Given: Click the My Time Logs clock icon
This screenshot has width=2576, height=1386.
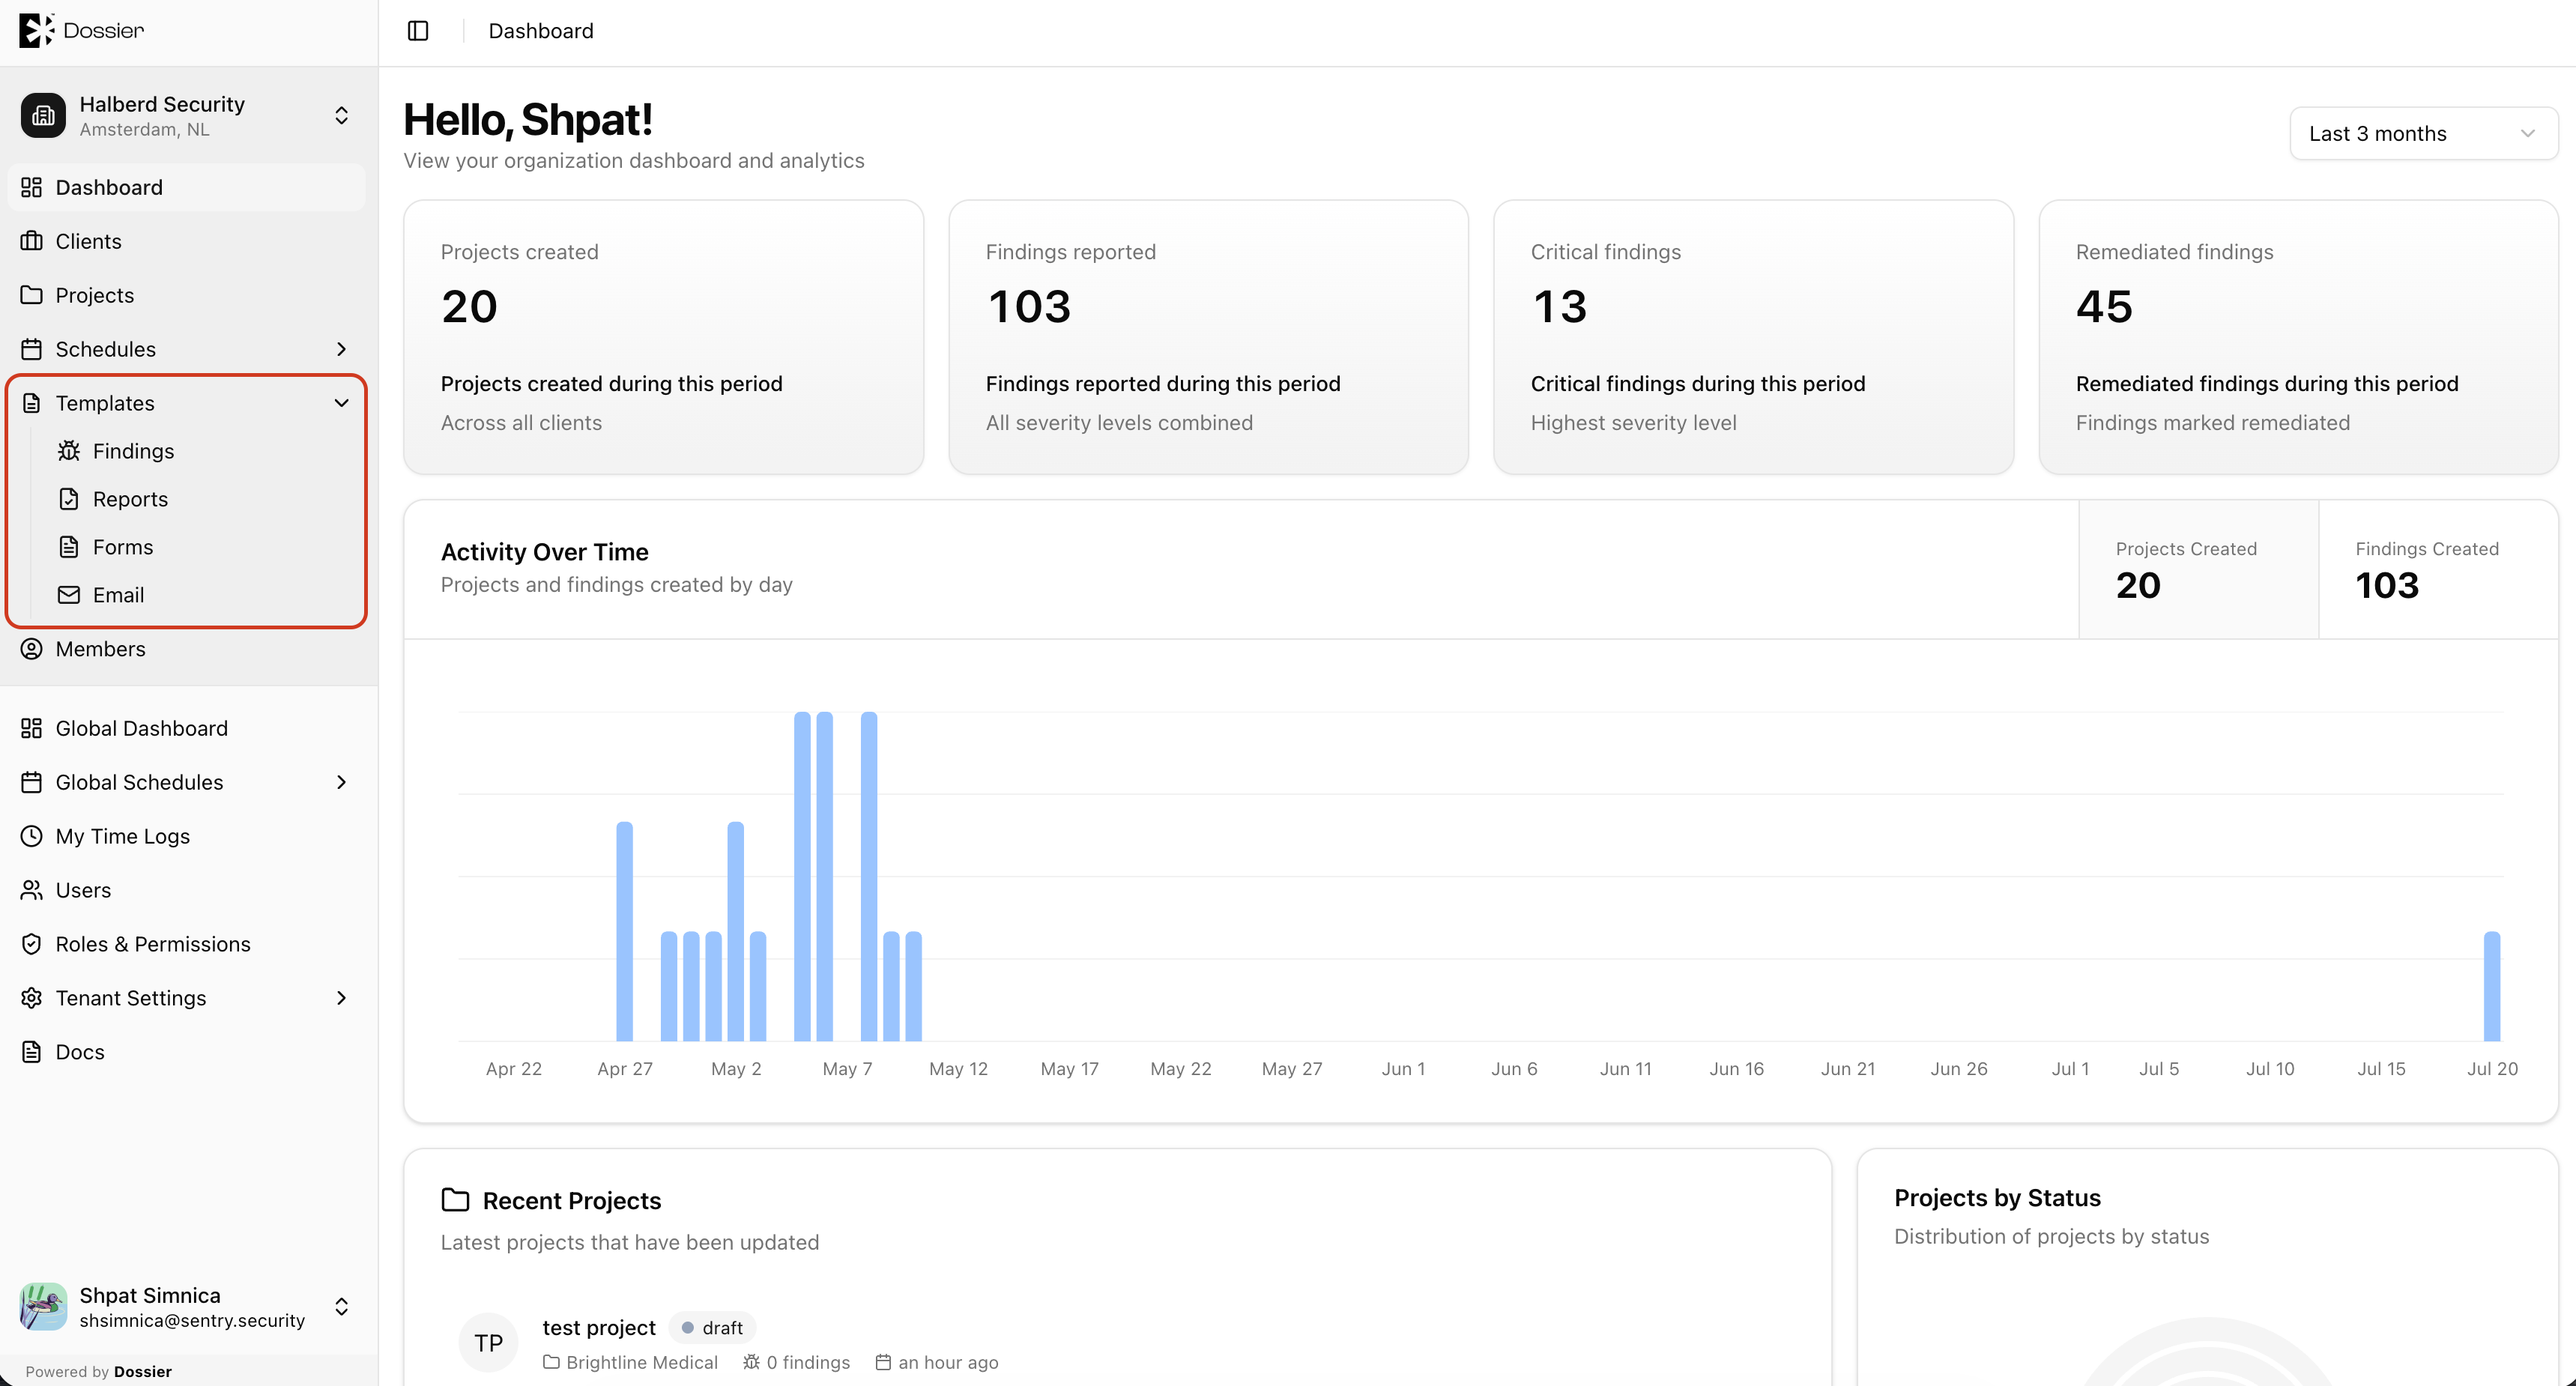Looking at the screenshot, I should point(32,837).
